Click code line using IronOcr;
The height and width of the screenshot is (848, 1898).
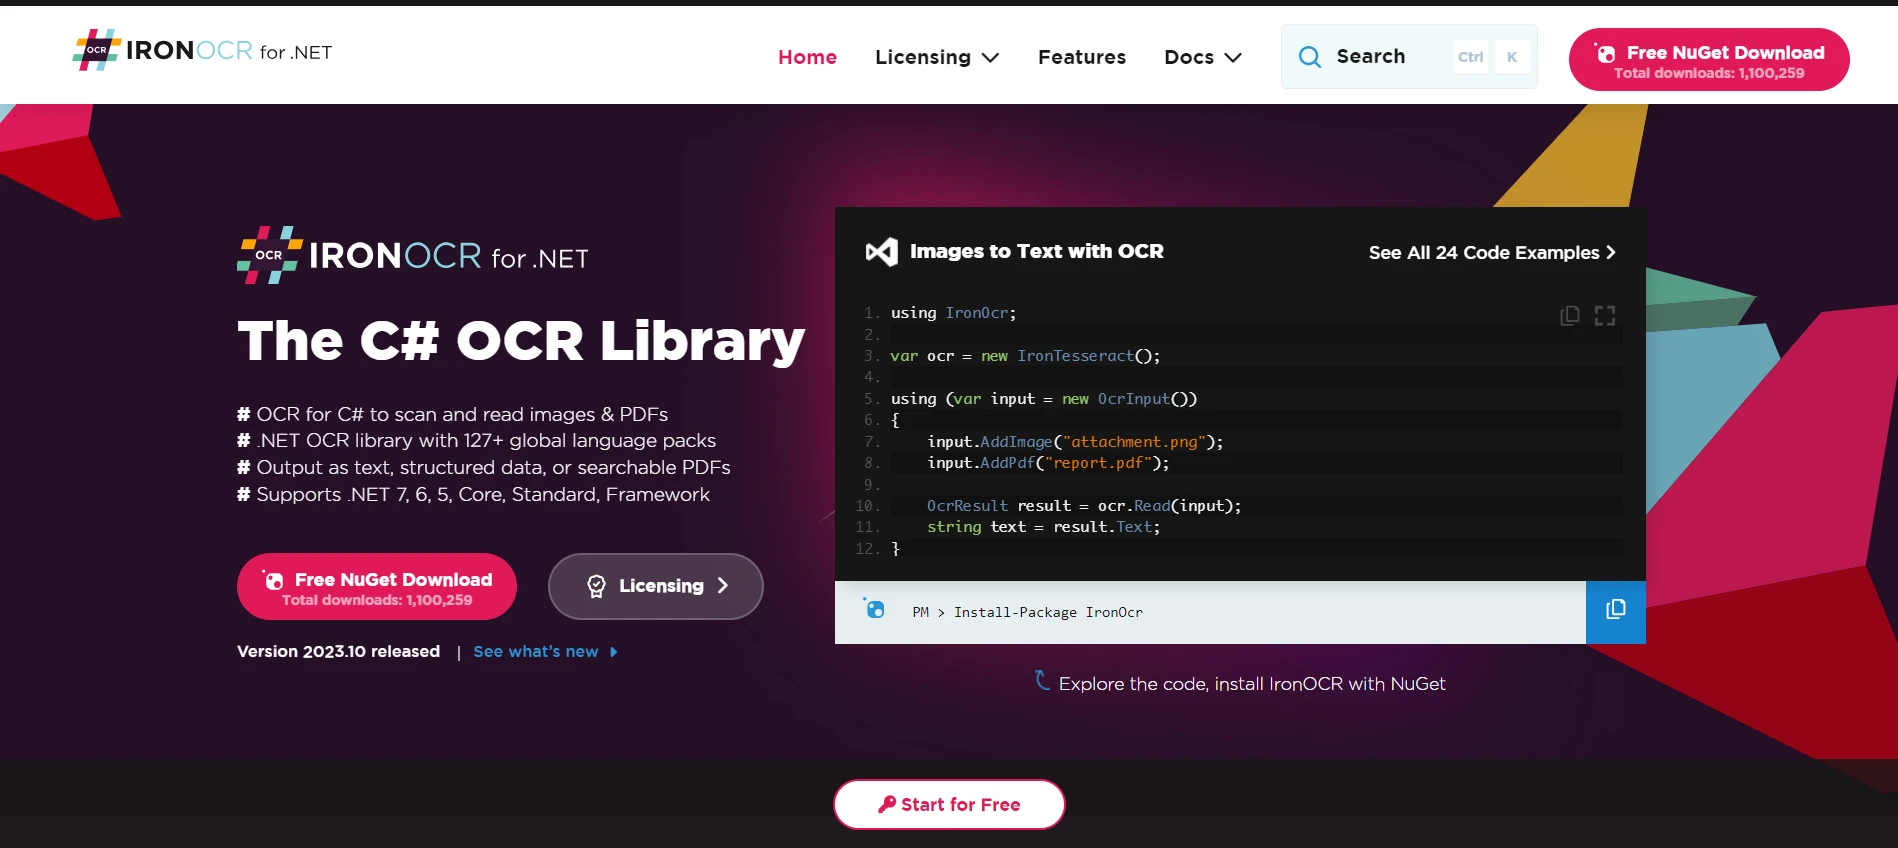click(953, 313)
